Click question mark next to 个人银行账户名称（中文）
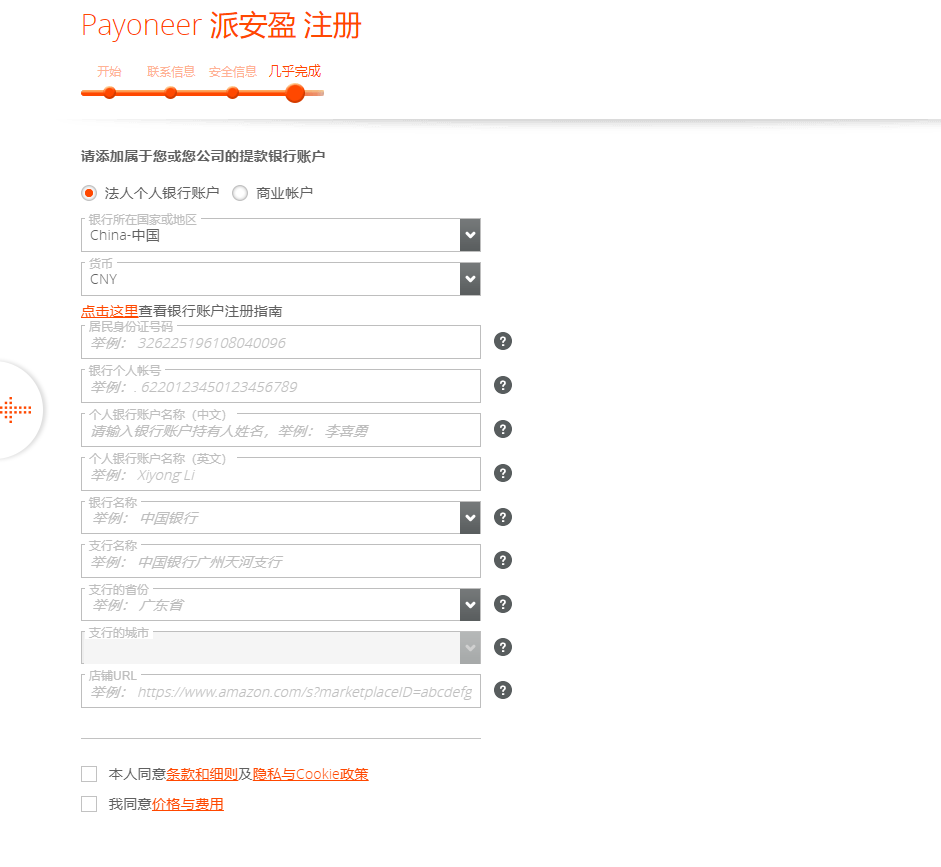Screen dimensions: 941x867 tap(502, 429)
